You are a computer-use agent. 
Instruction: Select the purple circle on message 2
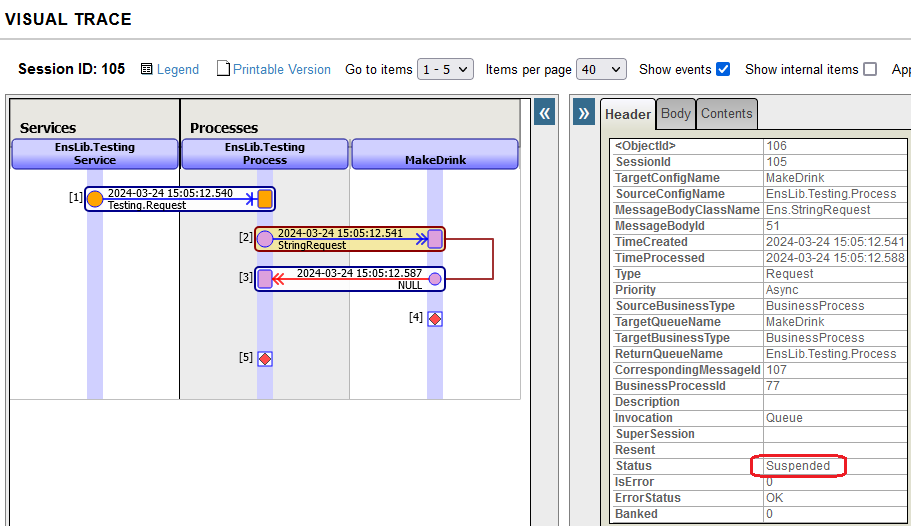pos(265,239)
